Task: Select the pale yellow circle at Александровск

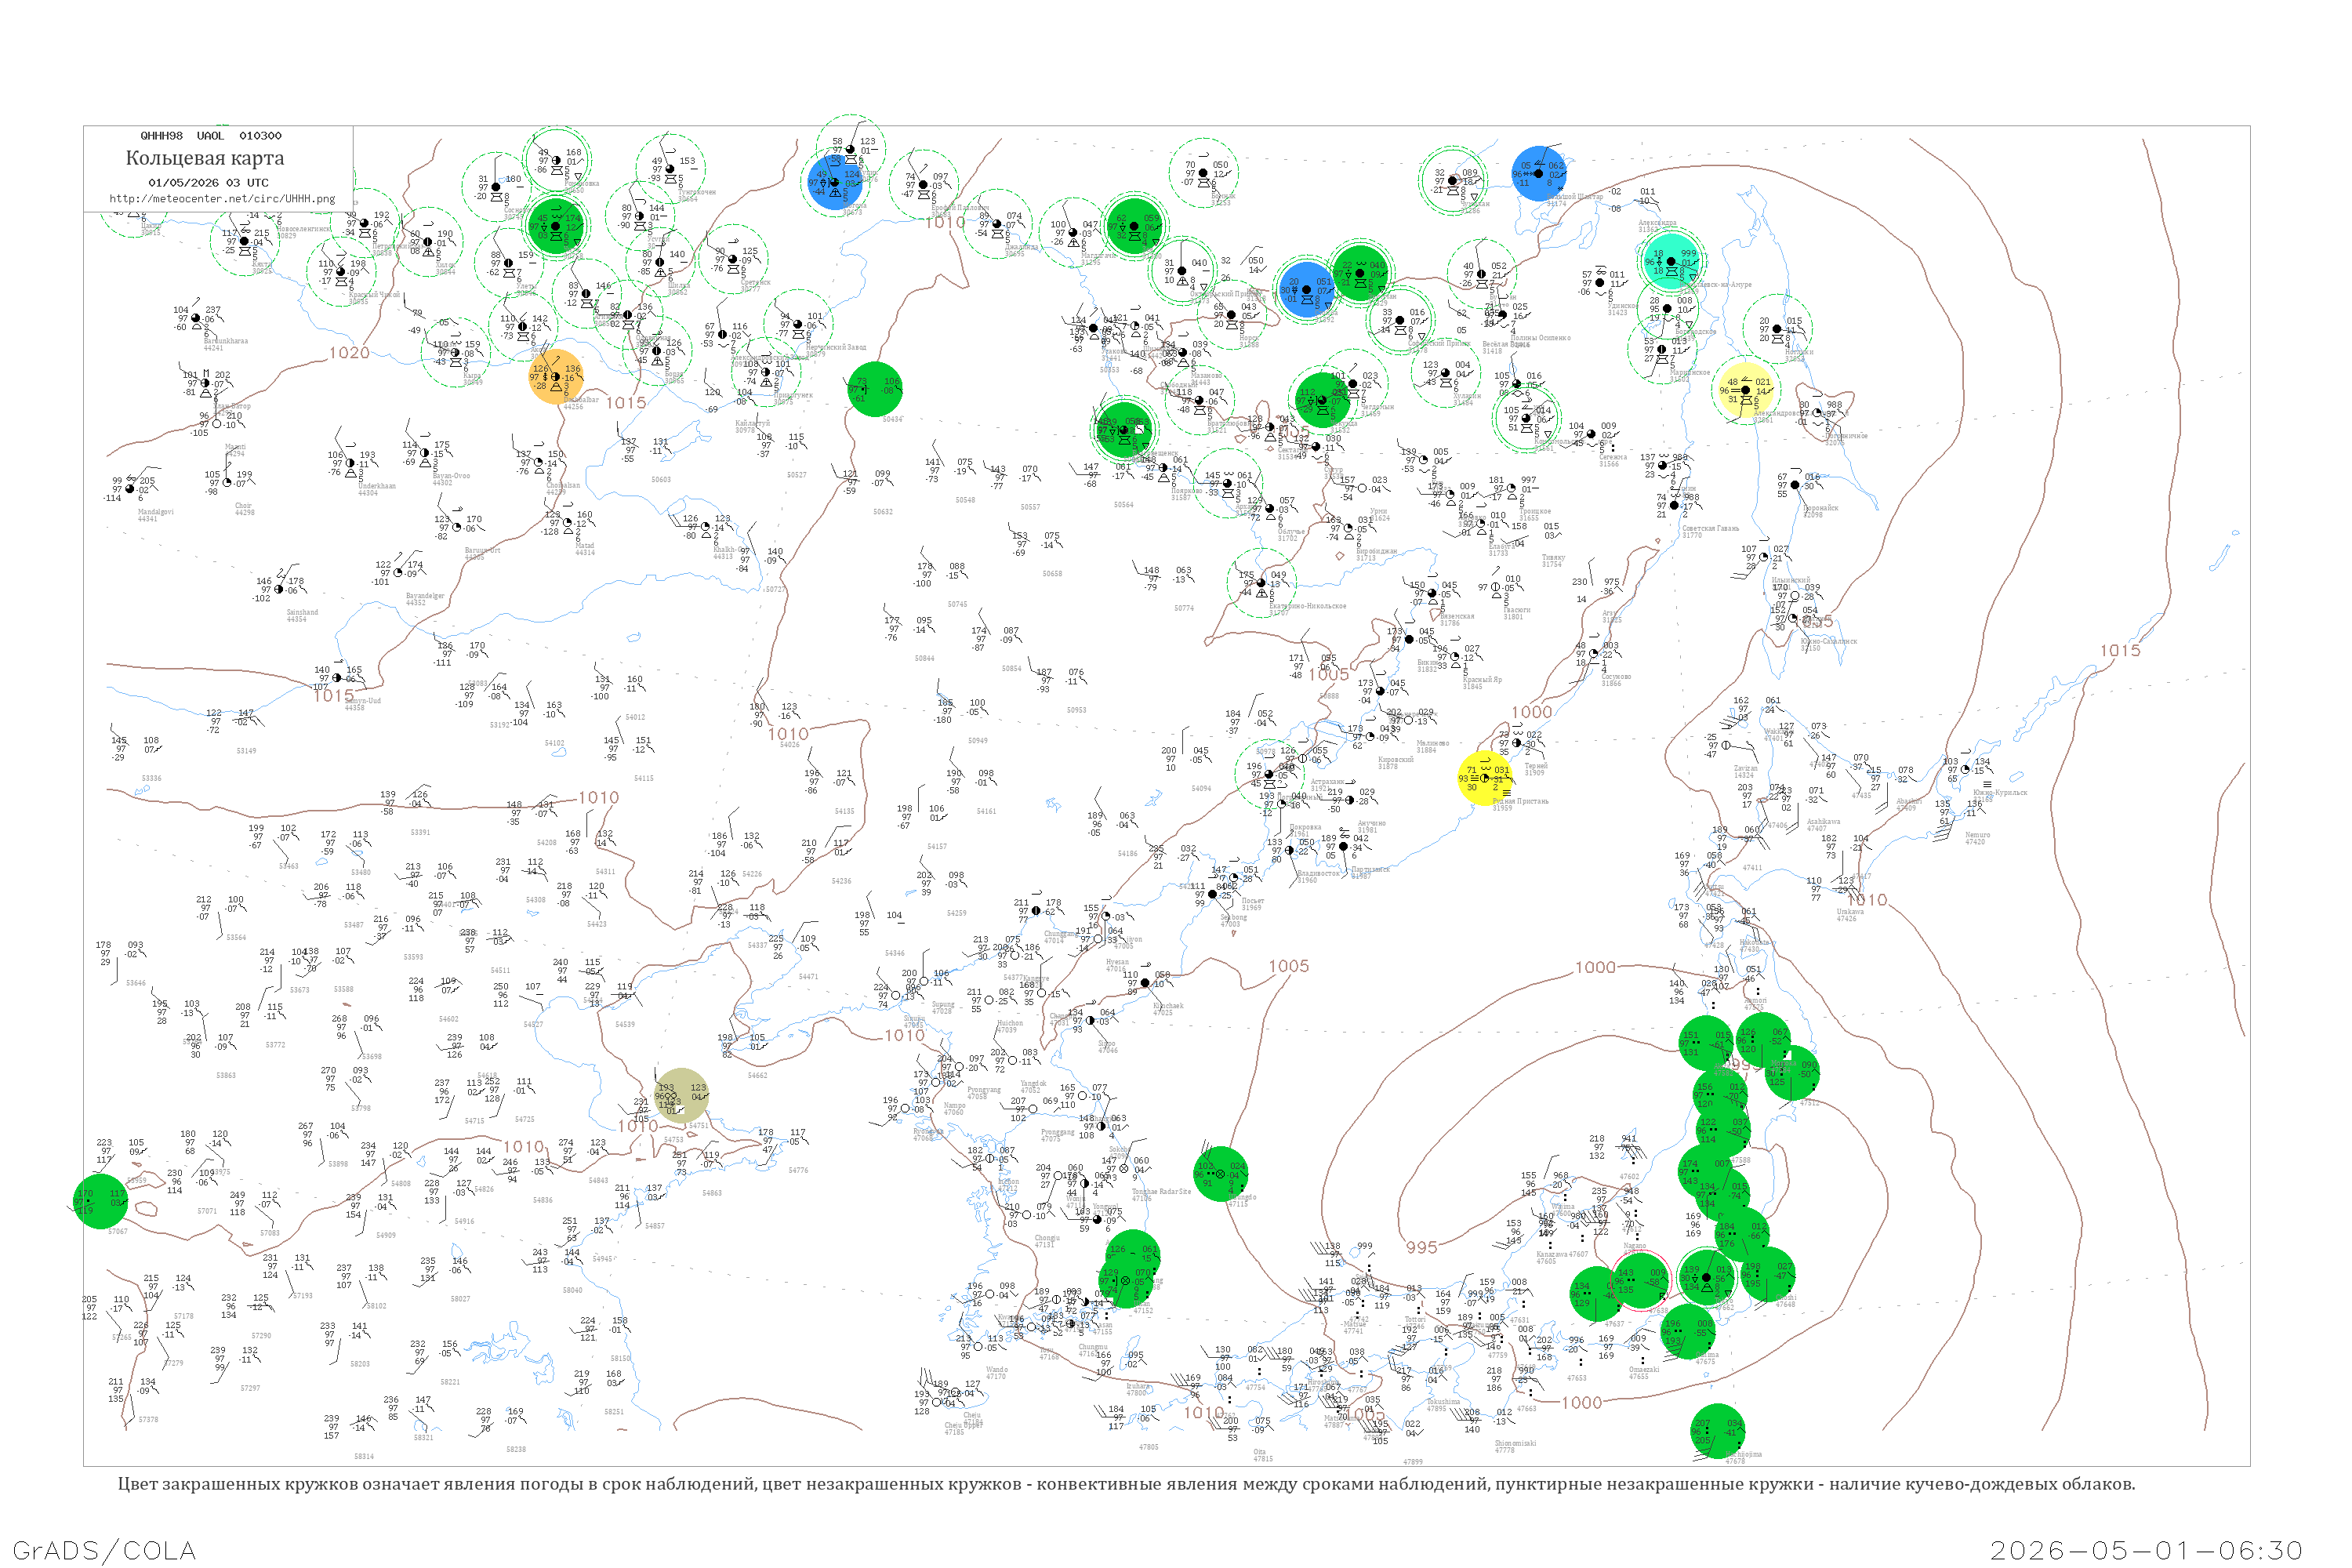Action: (x=1746, y=391)
